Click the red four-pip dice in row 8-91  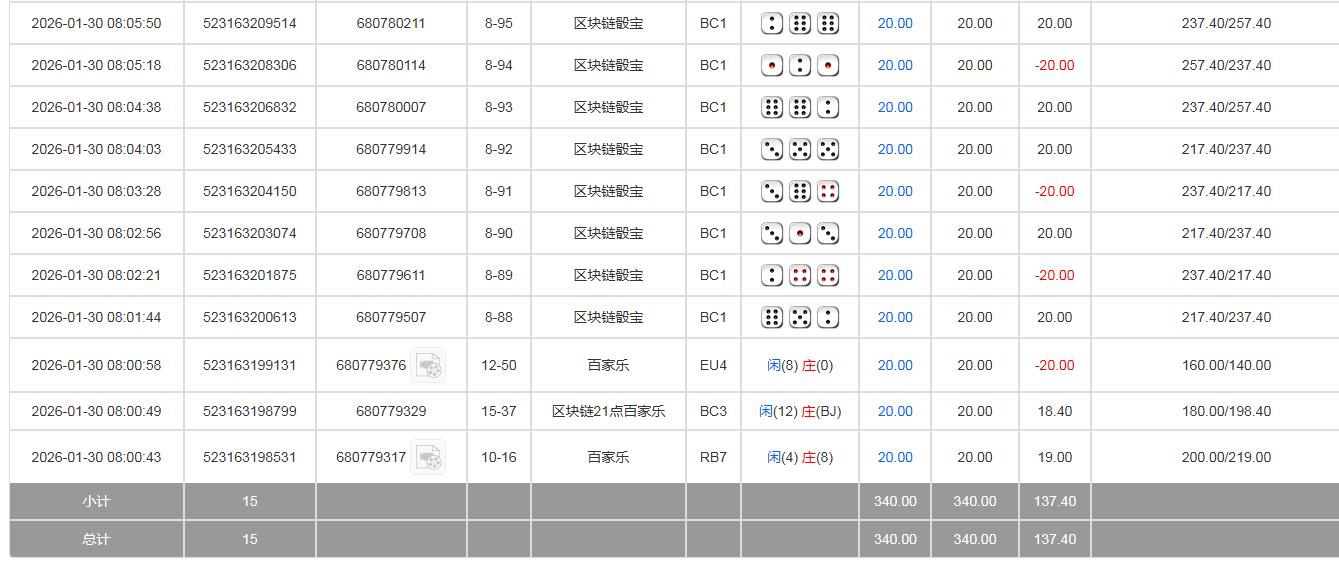coord(827,191)
